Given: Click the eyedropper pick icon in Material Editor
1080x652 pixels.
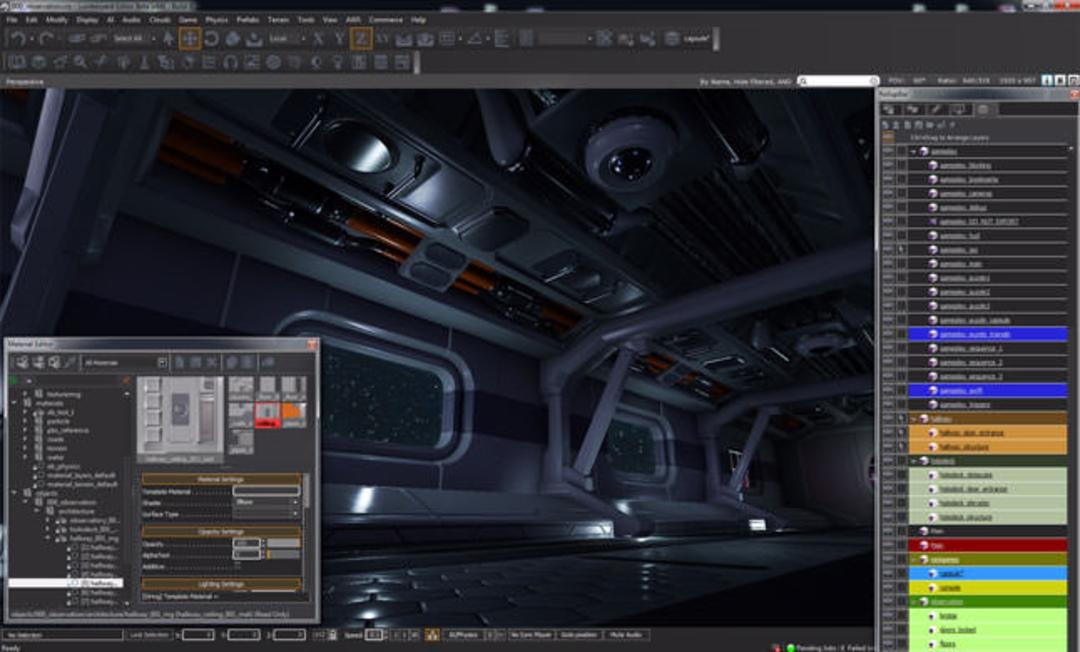Looking at the screenshot, I should [71, 363].
